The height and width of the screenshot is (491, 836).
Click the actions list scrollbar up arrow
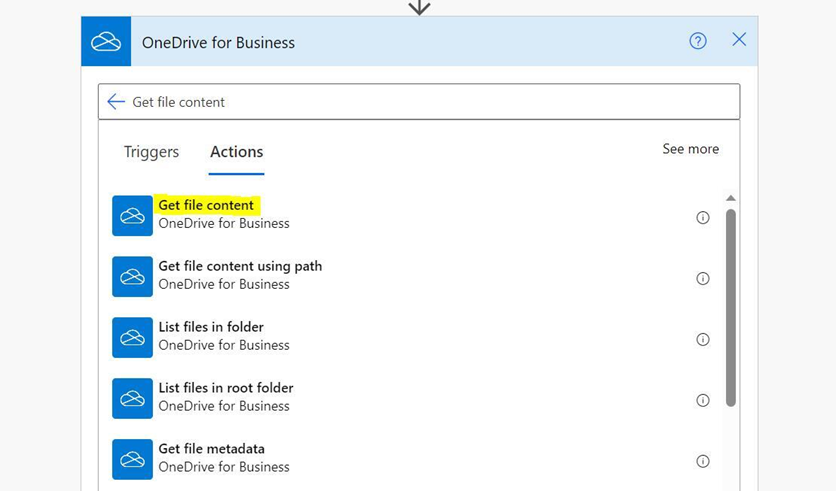(730, 198)
